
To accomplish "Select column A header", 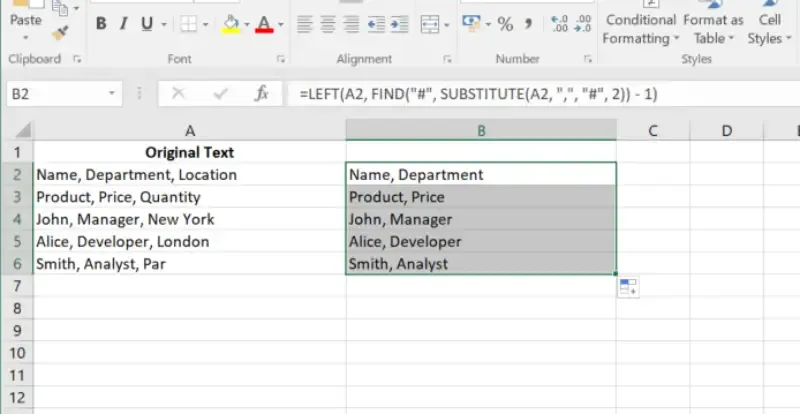I will tap(190, 131).
